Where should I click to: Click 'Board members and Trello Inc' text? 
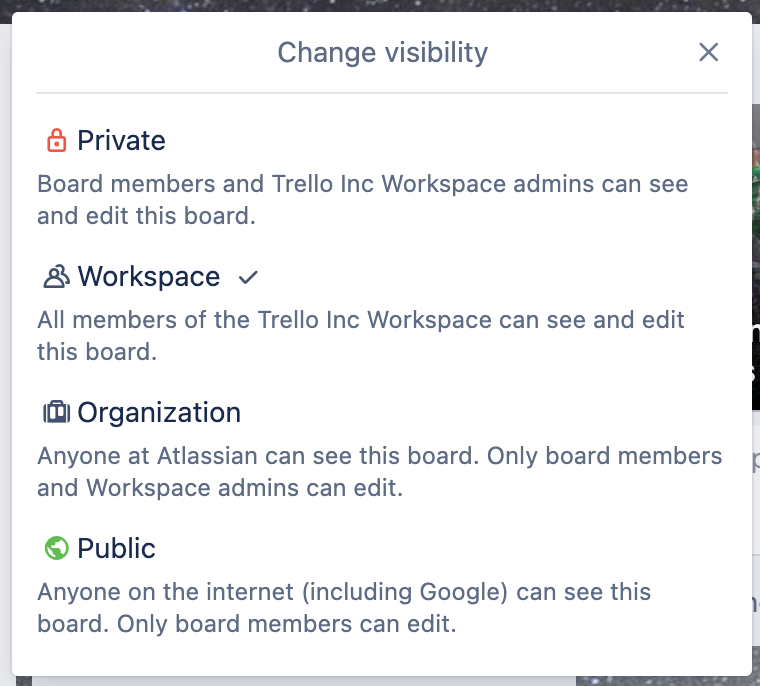click(206, 184)
